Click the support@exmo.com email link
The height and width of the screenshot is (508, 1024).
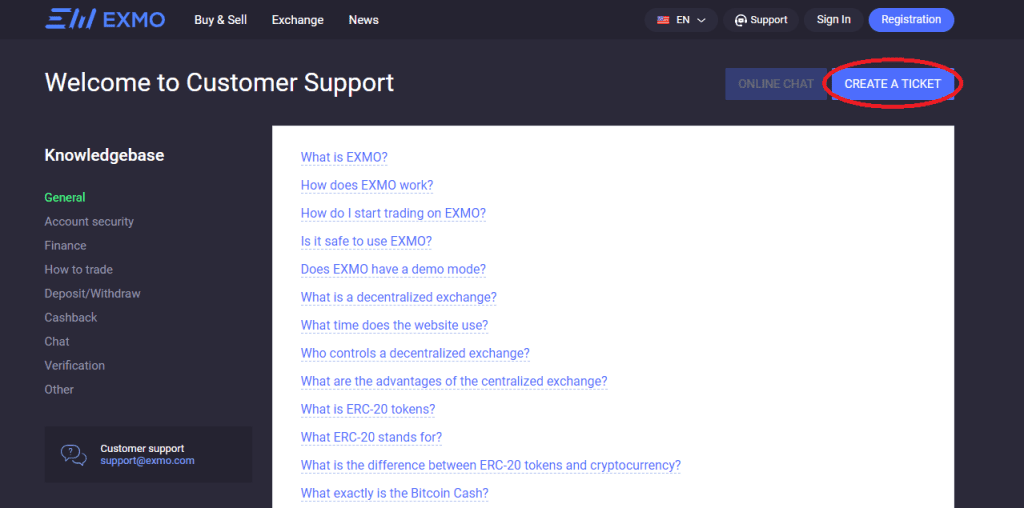[x=147, y=461]
